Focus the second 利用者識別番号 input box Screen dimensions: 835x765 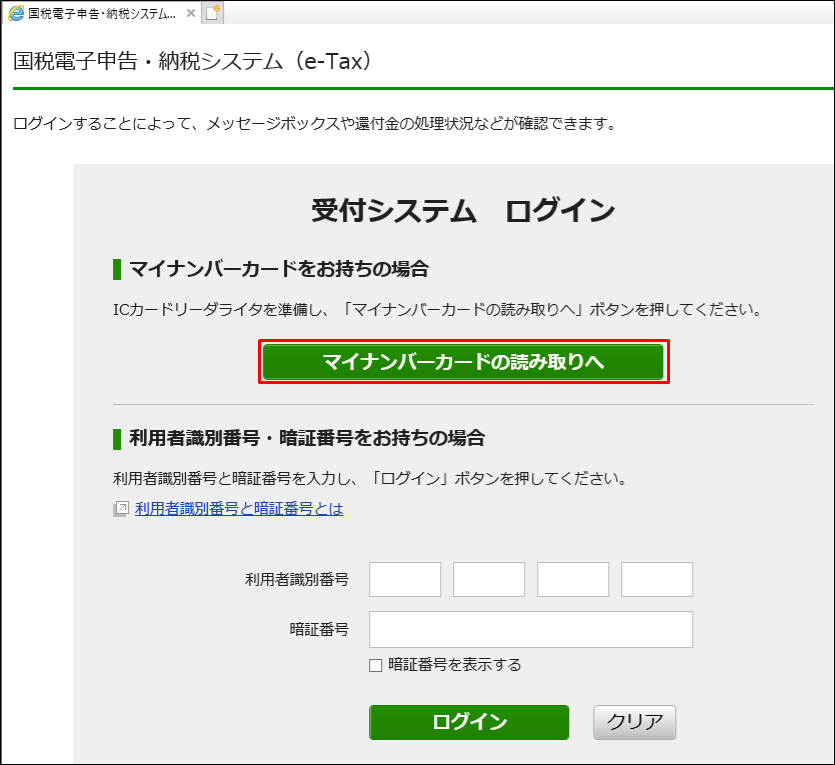tap(489, 579)
